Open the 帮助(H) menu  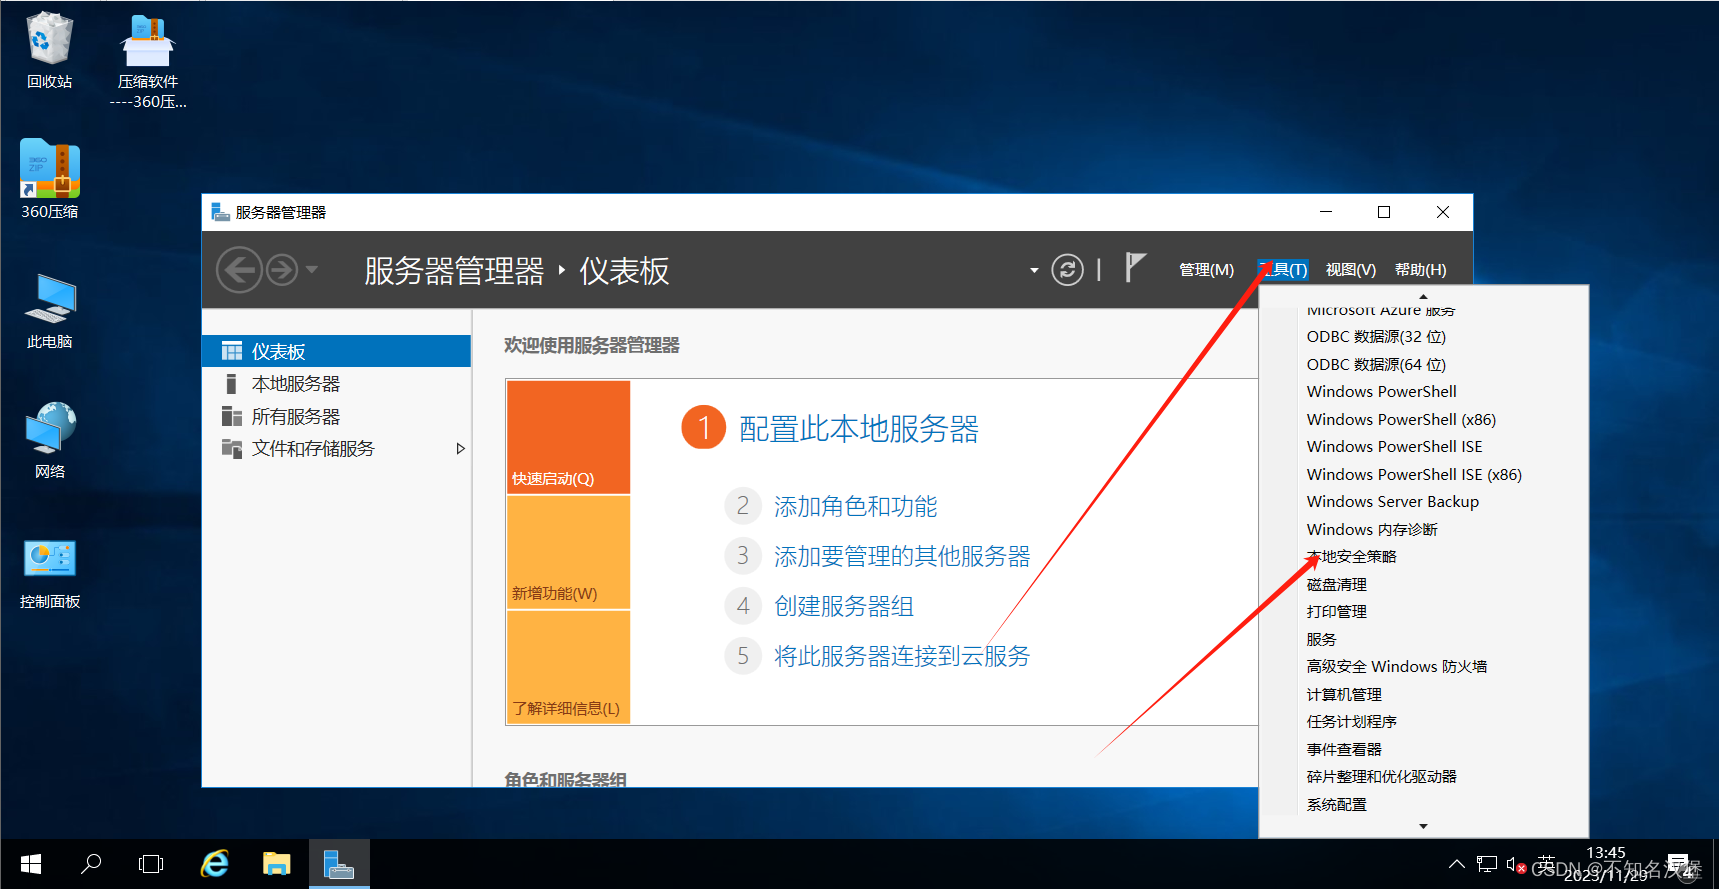click(1420, 270)
